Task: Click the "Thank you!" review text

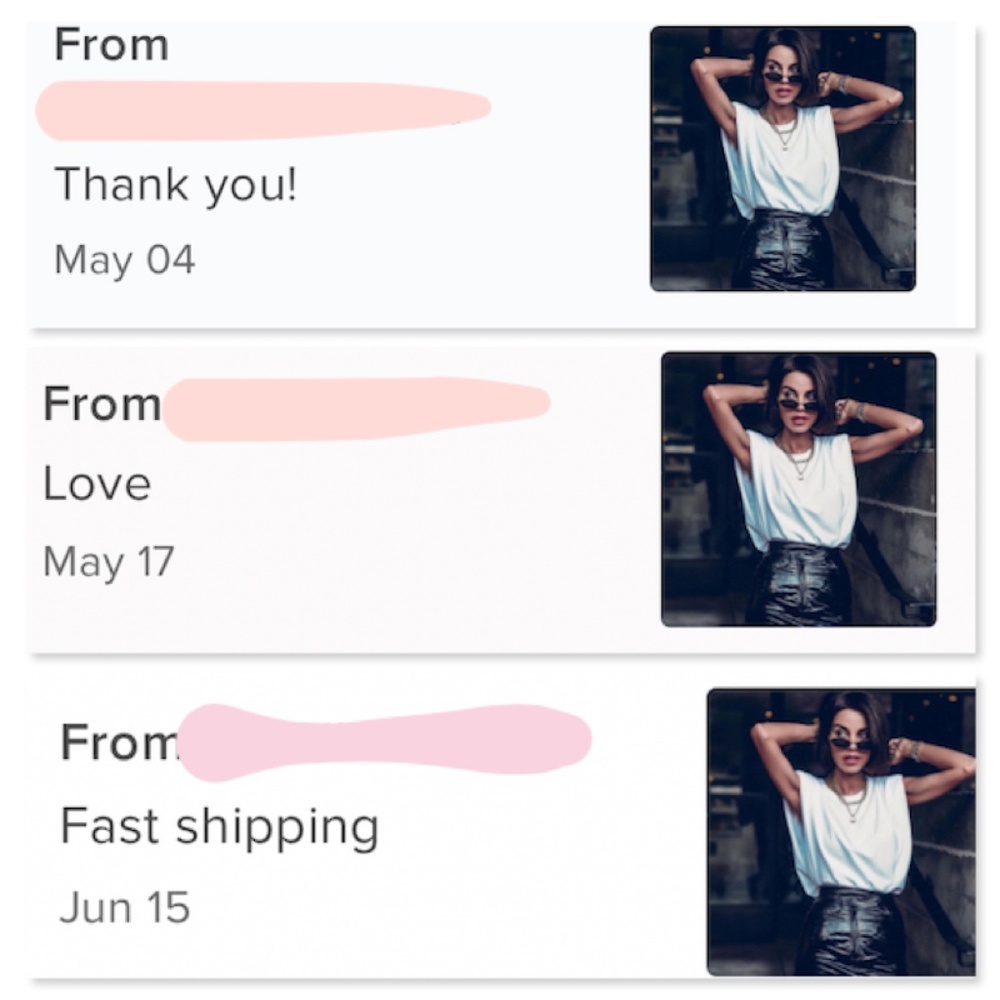Action: coord(175,185)
